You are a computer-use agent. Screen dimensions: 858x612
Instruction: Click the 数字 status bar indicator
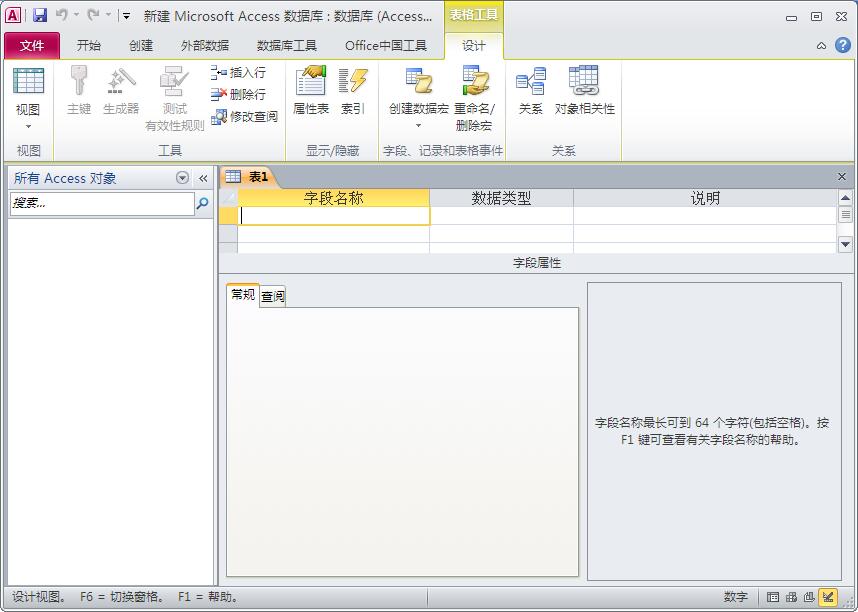(x=735, y=597)
